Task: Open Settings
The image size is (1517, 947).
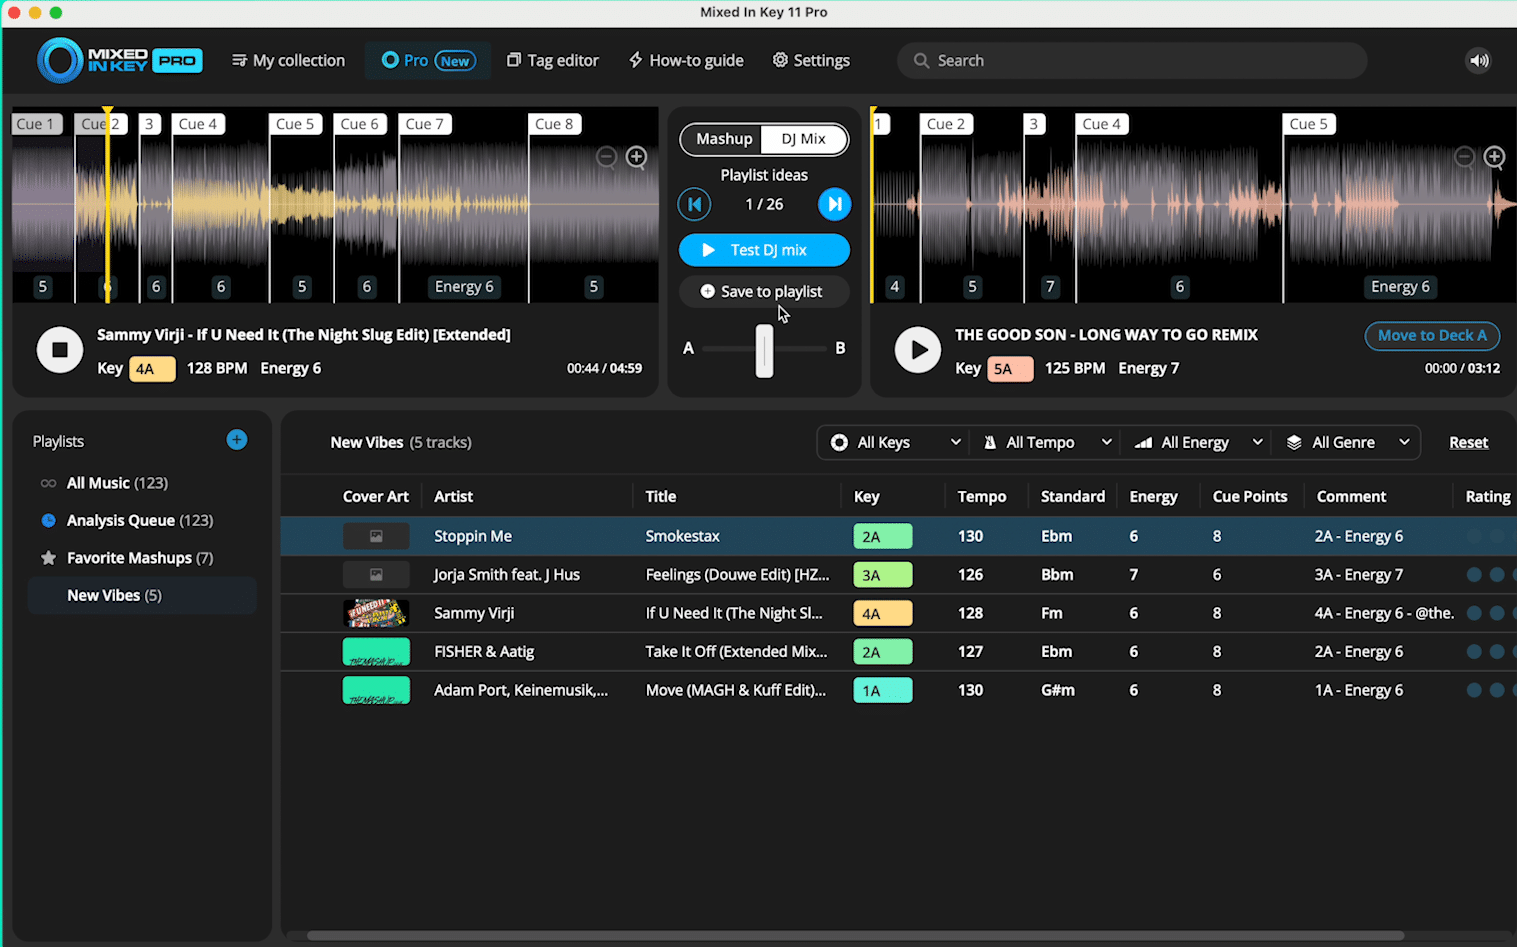Action: click(811, 61)
